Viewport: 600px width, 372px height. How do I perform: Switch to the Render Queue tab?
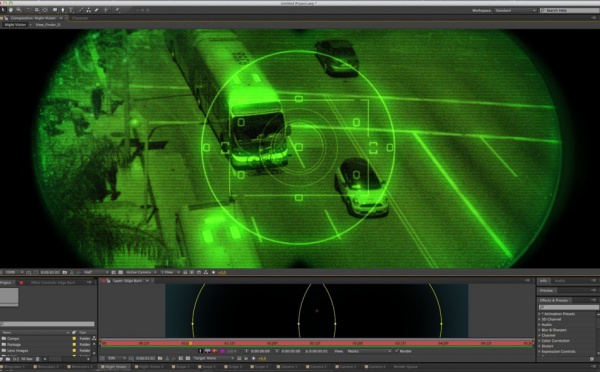406,367
